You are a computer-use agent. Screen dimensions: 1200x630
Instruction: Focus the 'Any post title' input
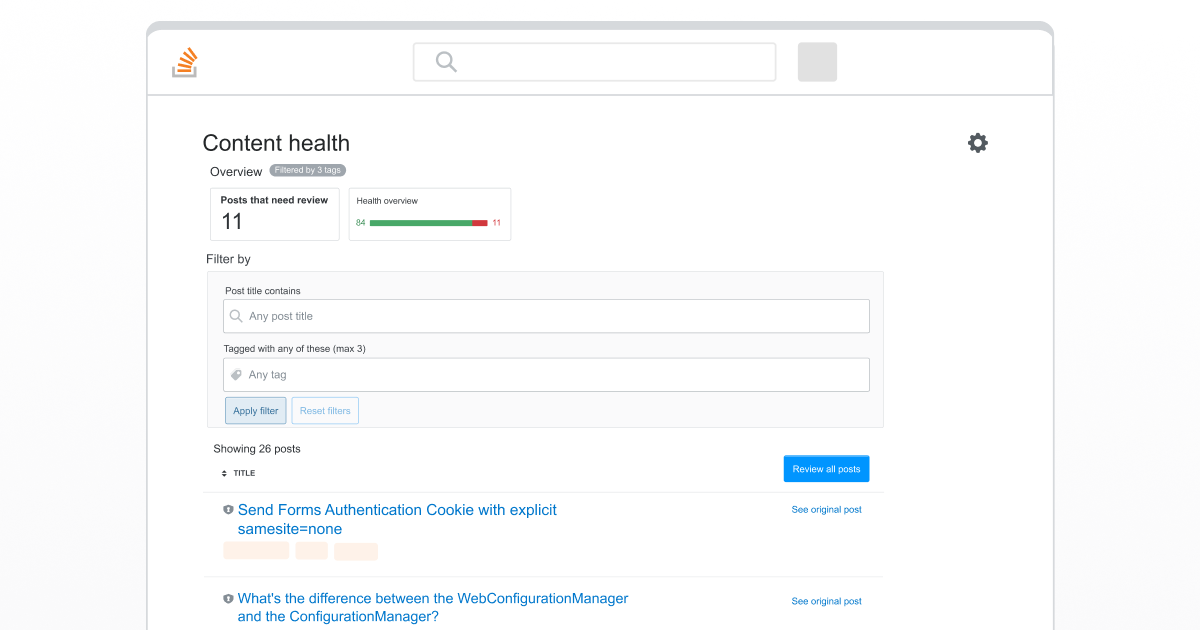click(546, 316)
